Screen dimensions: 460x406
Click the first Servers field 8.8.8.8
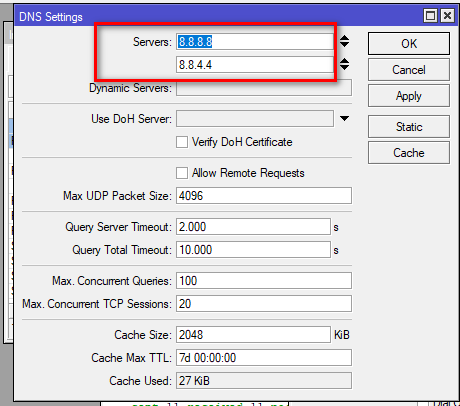coord(255,42)
